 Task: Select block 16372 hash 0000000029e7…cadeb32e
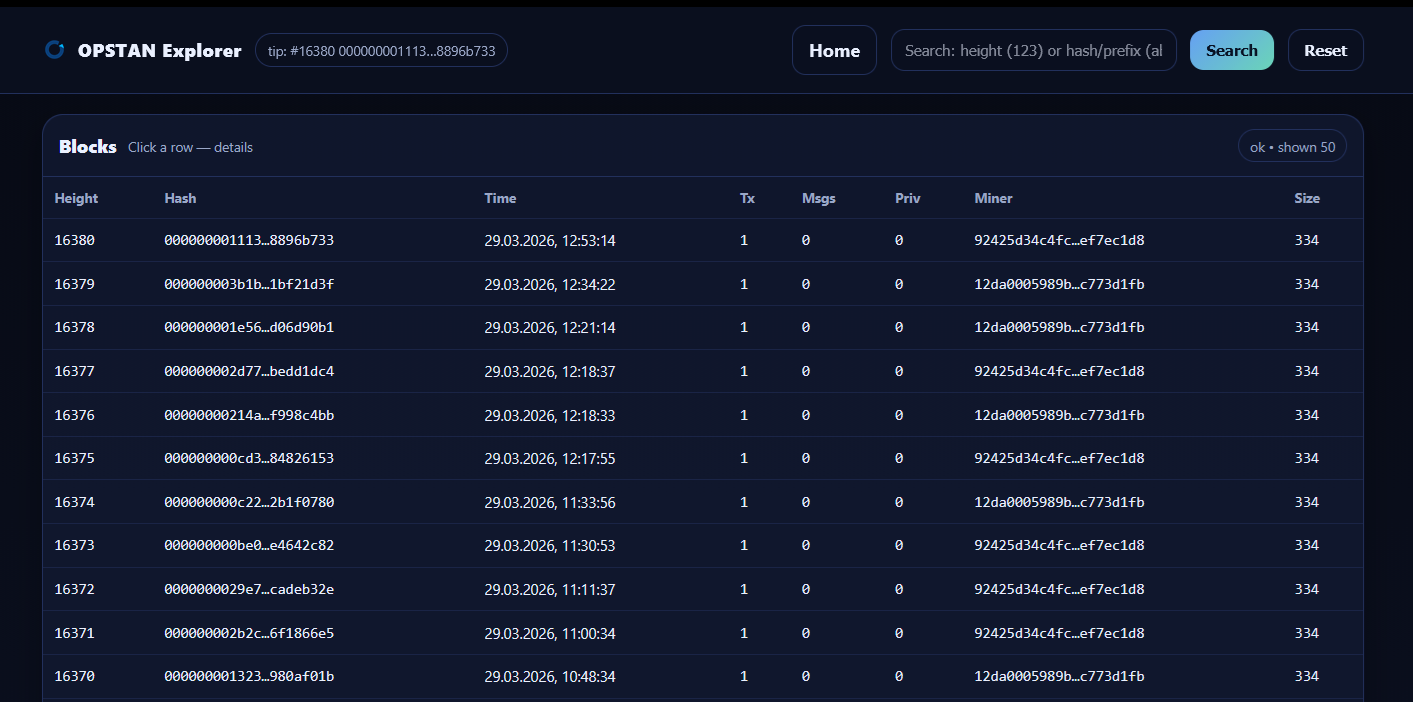[x=249, y=589]
